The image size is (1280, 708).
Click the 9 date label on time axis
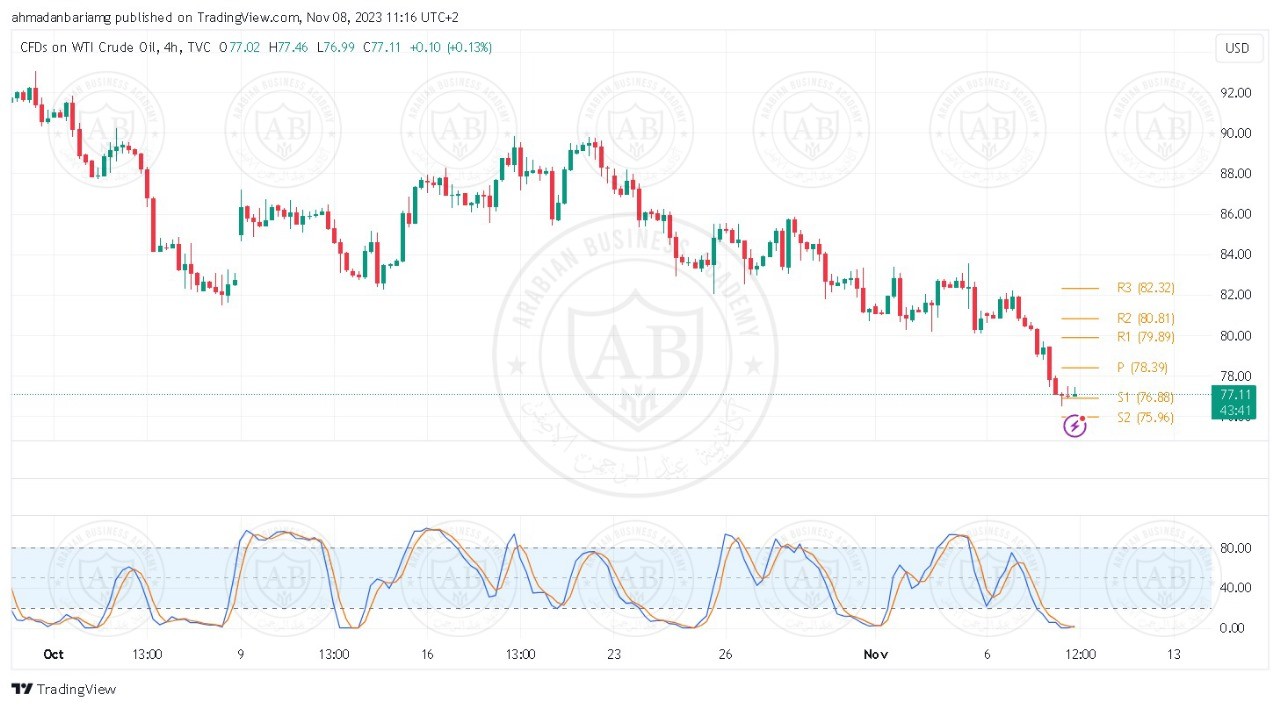click(240, 654)
